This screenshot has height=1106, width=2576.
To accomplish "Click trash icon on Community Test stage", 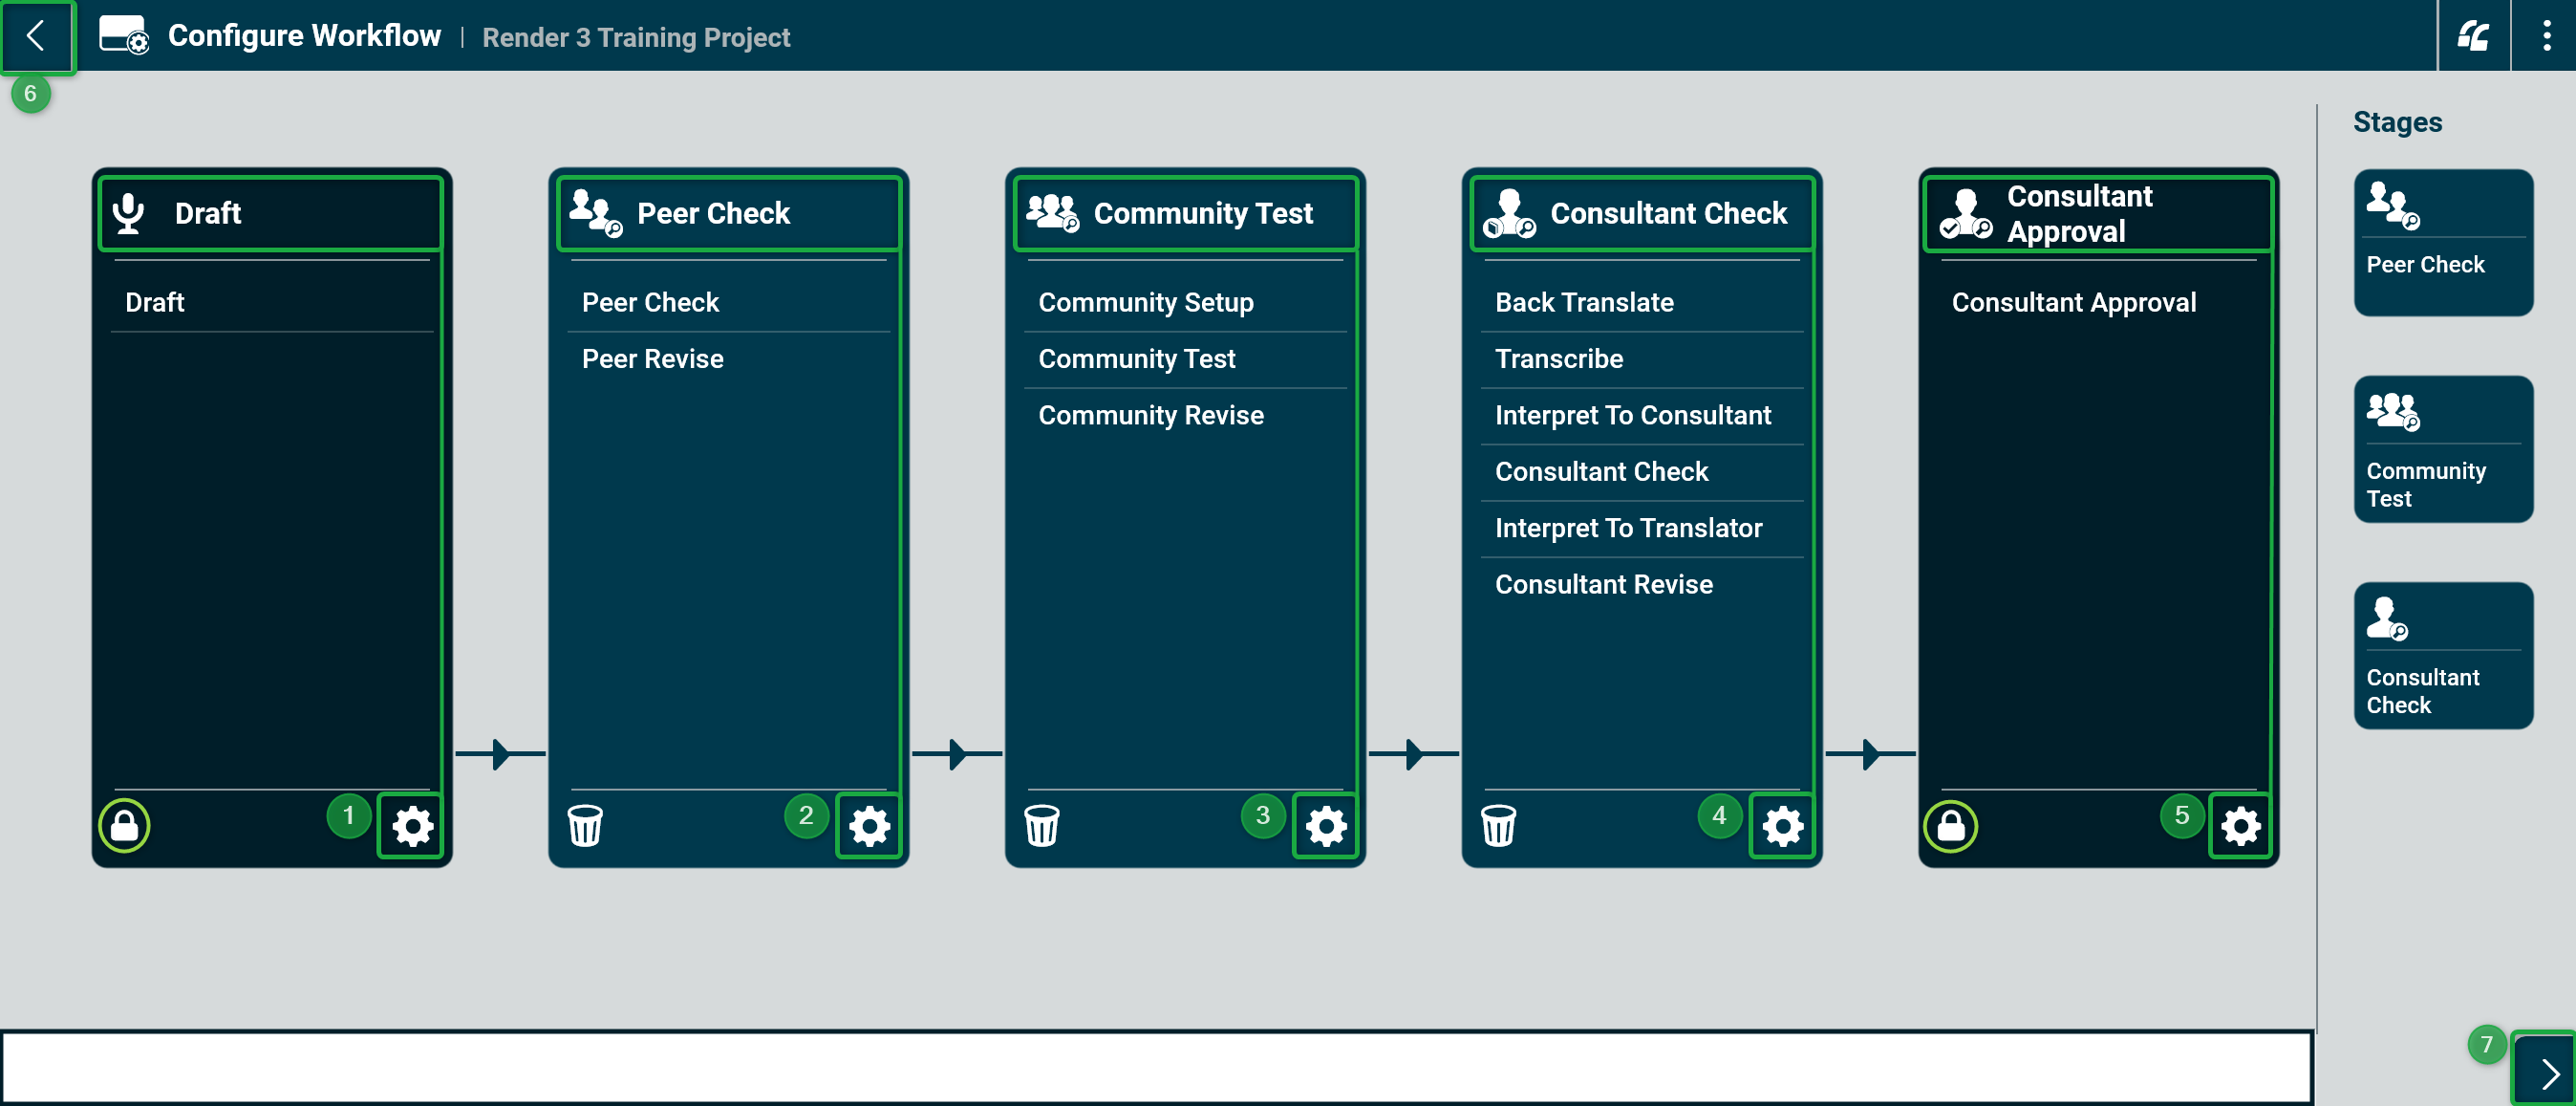I will [1041, 826].
